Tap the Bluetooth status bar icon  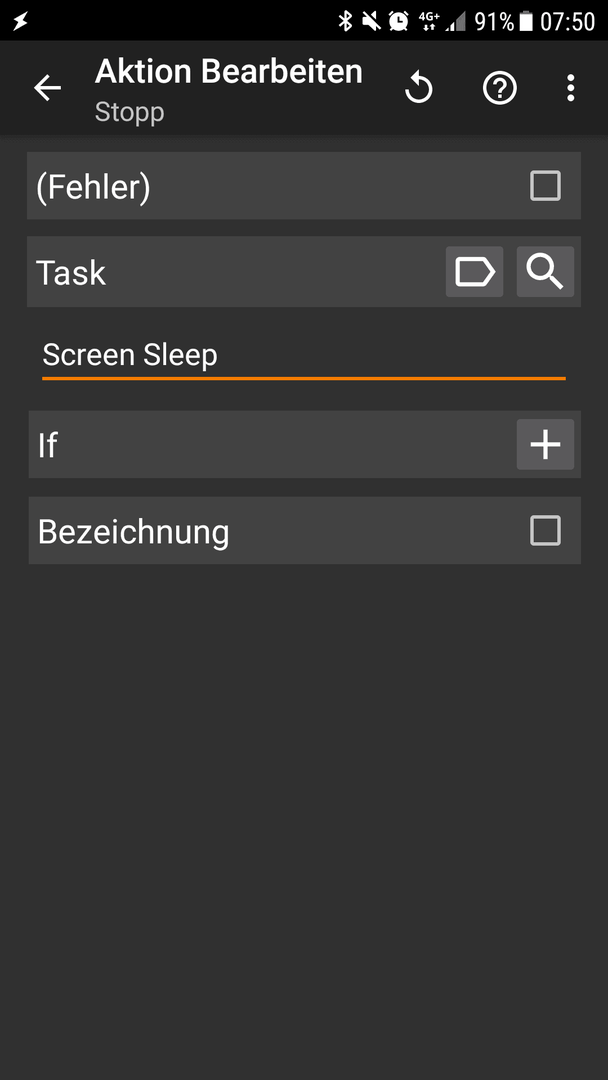tap(345, 21)
